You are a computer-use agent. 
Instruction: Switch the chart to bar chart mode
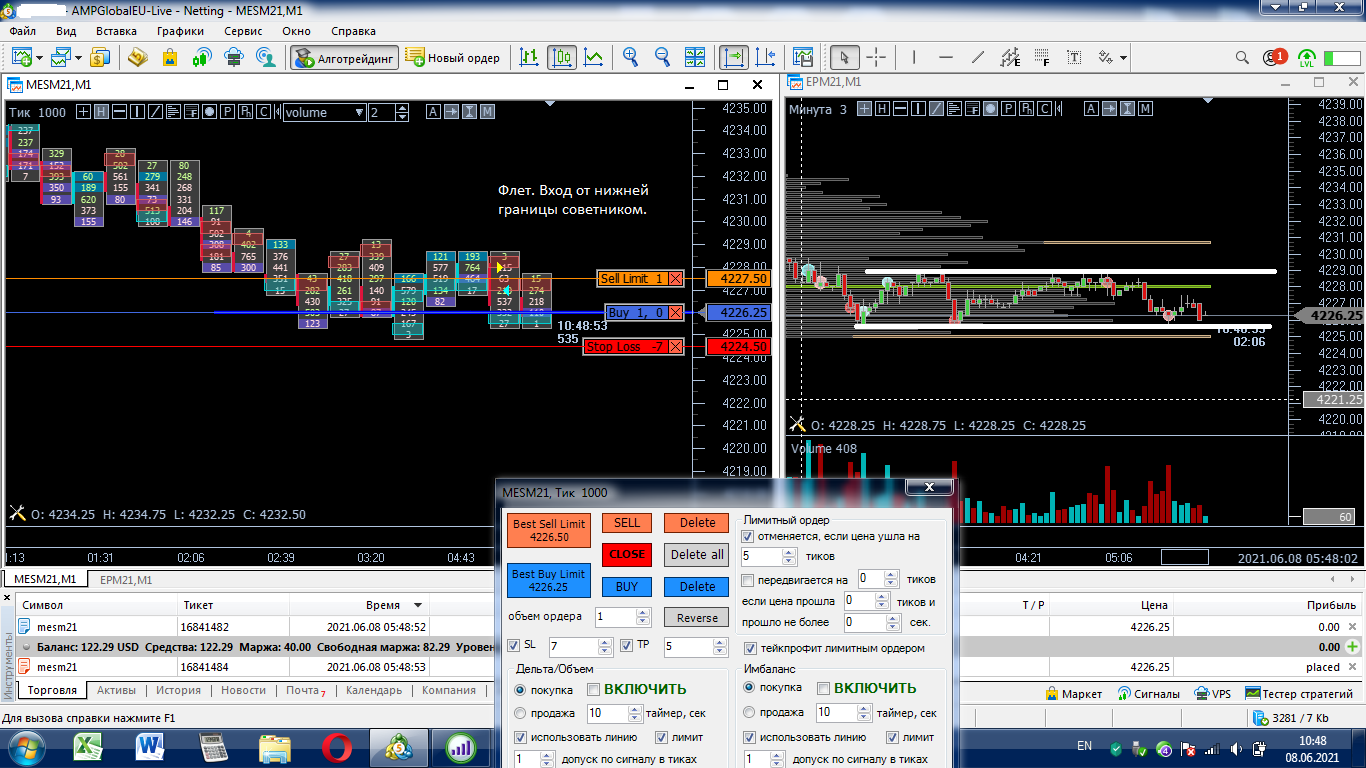pos(529,57)
